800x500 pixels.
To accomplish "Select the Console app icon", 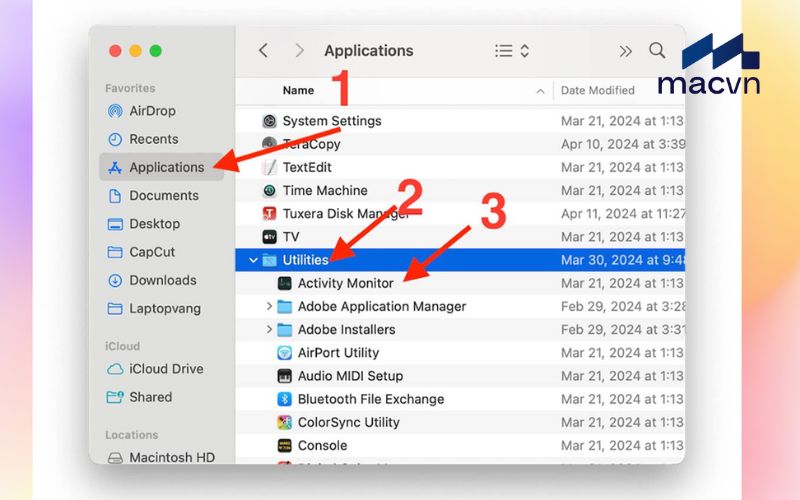I will [285, 445].
